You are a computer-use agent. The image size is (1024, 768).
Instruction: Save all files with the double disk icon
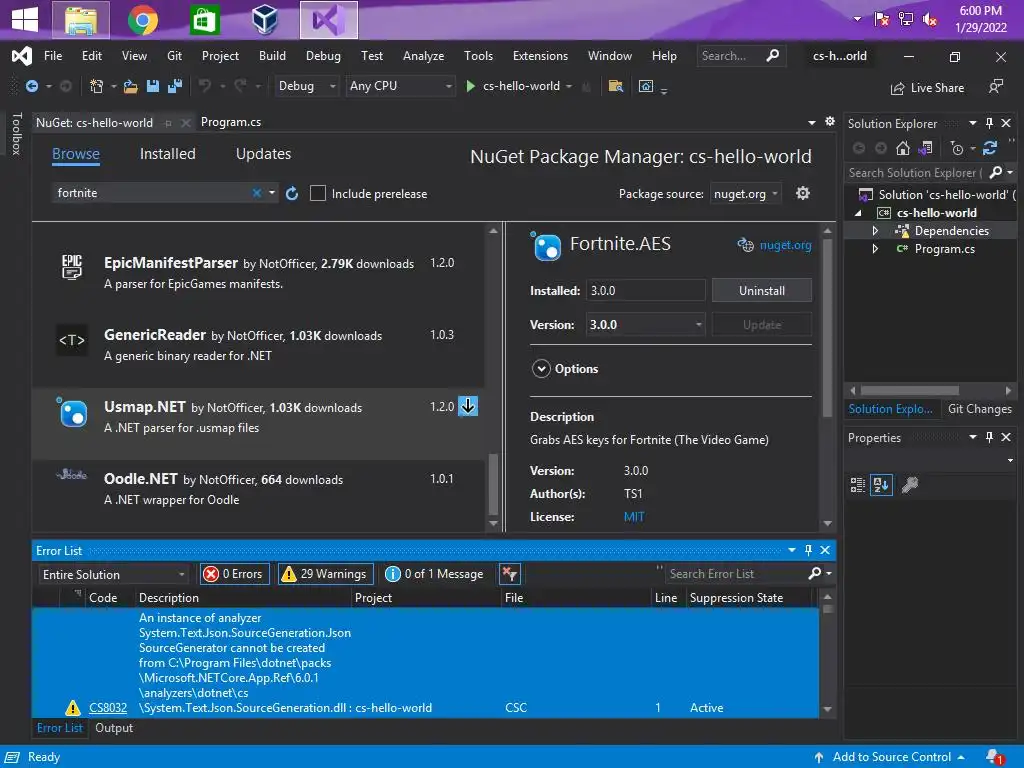point(175,86)
